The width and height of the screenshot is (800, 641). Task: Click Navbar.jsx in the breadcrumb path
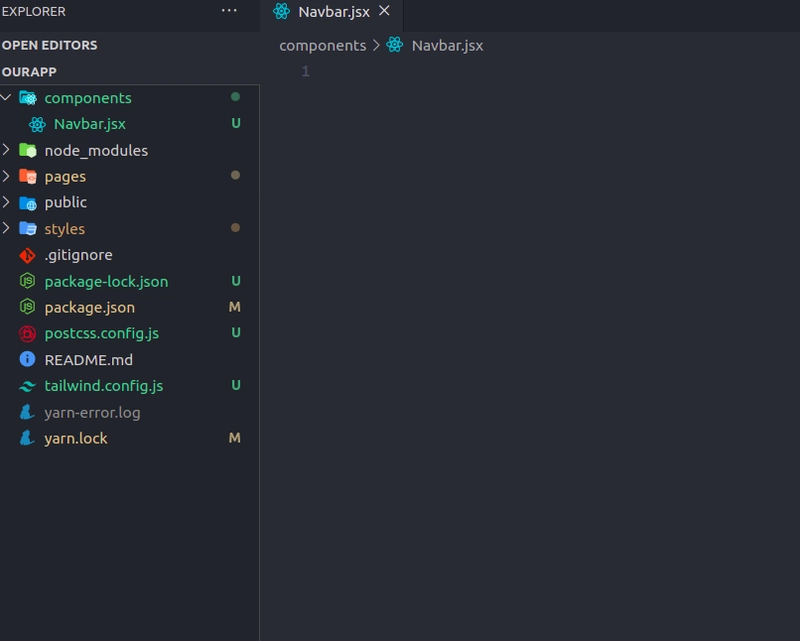447,45
